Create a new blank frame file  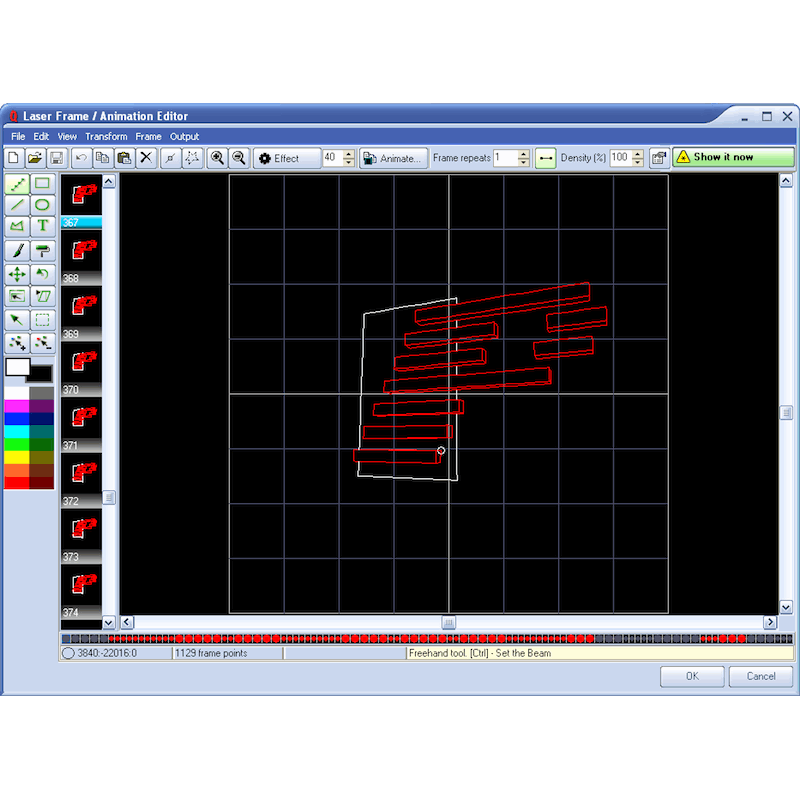click(x=14, y=158)
